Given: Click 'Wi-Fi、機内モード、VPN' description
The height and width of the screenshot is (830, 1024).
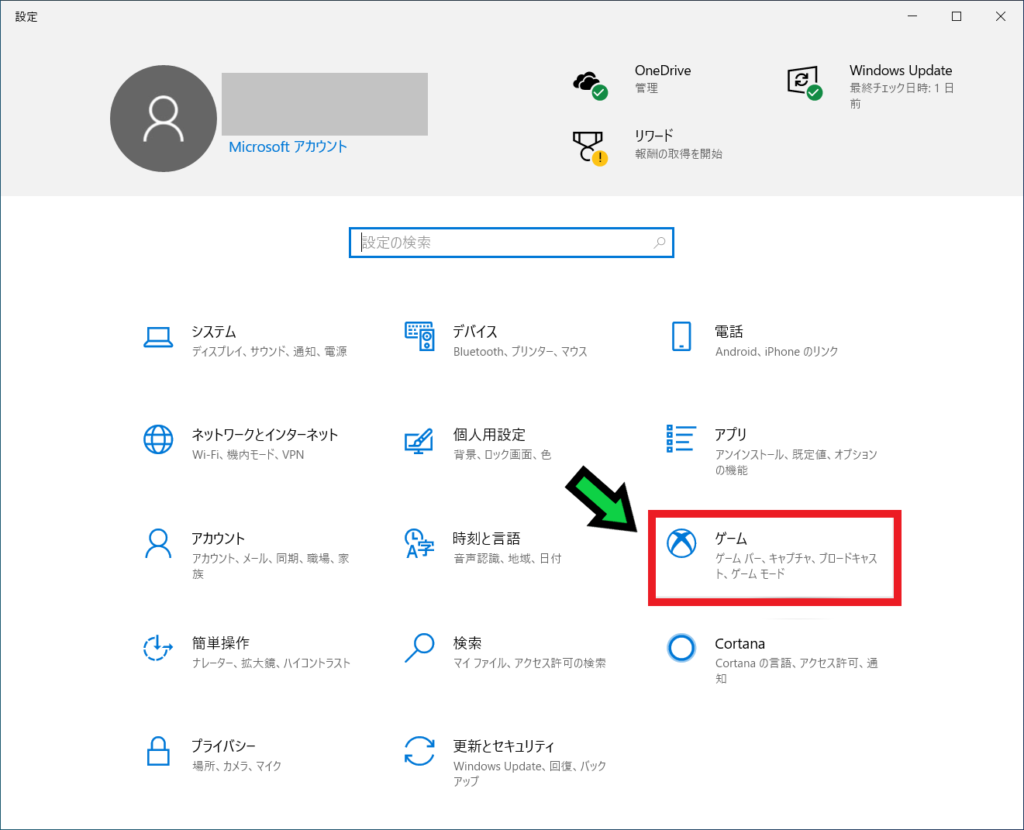Looking at the screenshot, I should tap(248, 455).
